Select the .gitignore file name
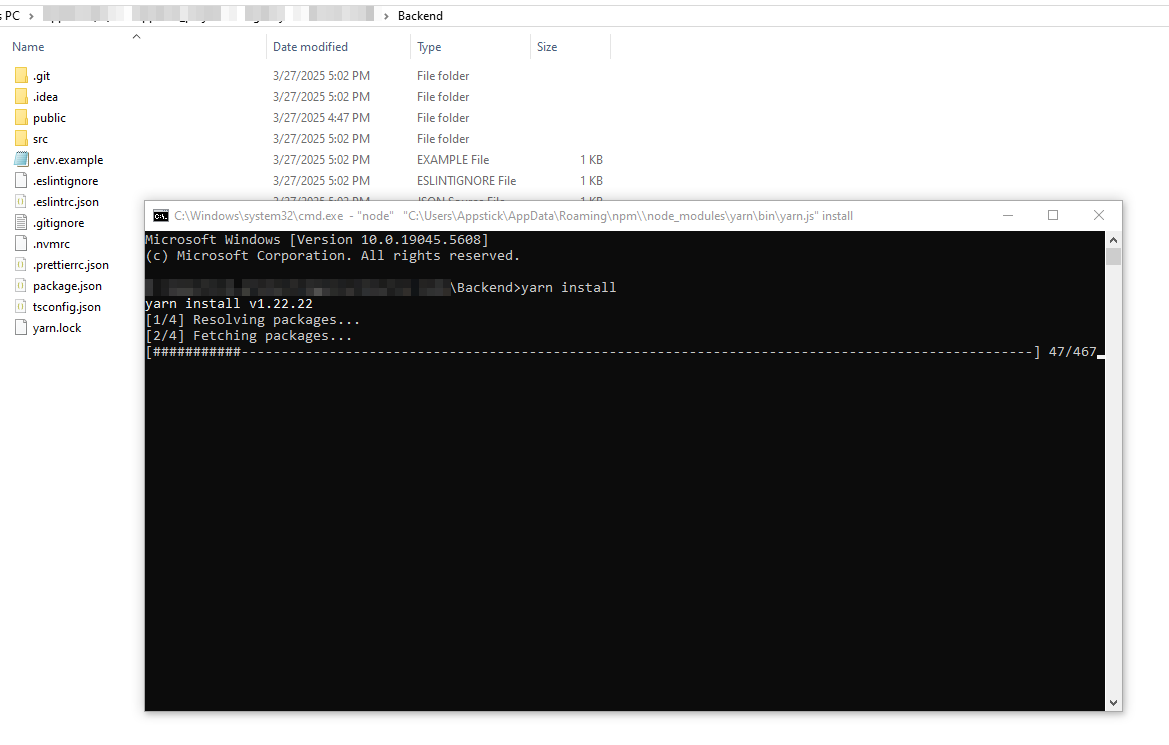Image resolution: width=1169 pixels, height=745 pixels. (58, 223)
